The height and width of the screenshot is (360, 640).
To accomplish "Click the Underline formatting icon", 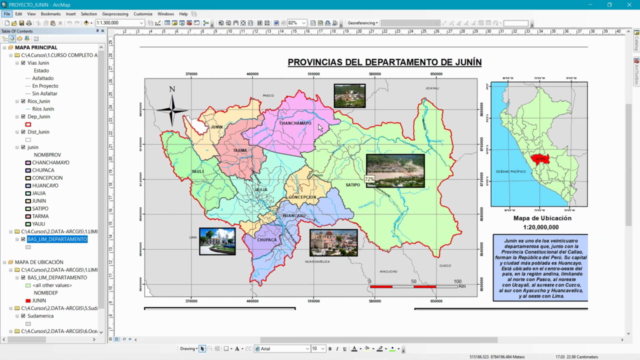I will point(345,349).
